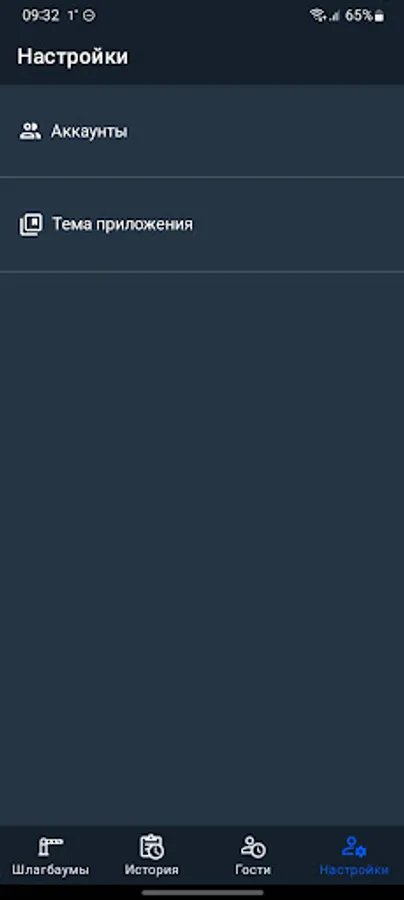The image size is (404, 900).
Task: Open the Аккаунты settings row
Action: click(x=202, y=131)
